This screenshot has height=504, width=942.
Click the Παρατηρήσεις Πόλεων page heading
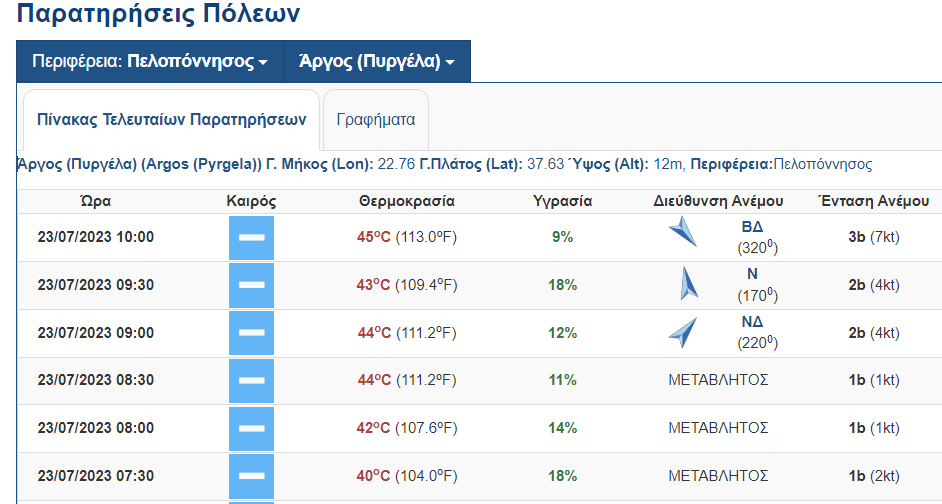coord(159,13)
